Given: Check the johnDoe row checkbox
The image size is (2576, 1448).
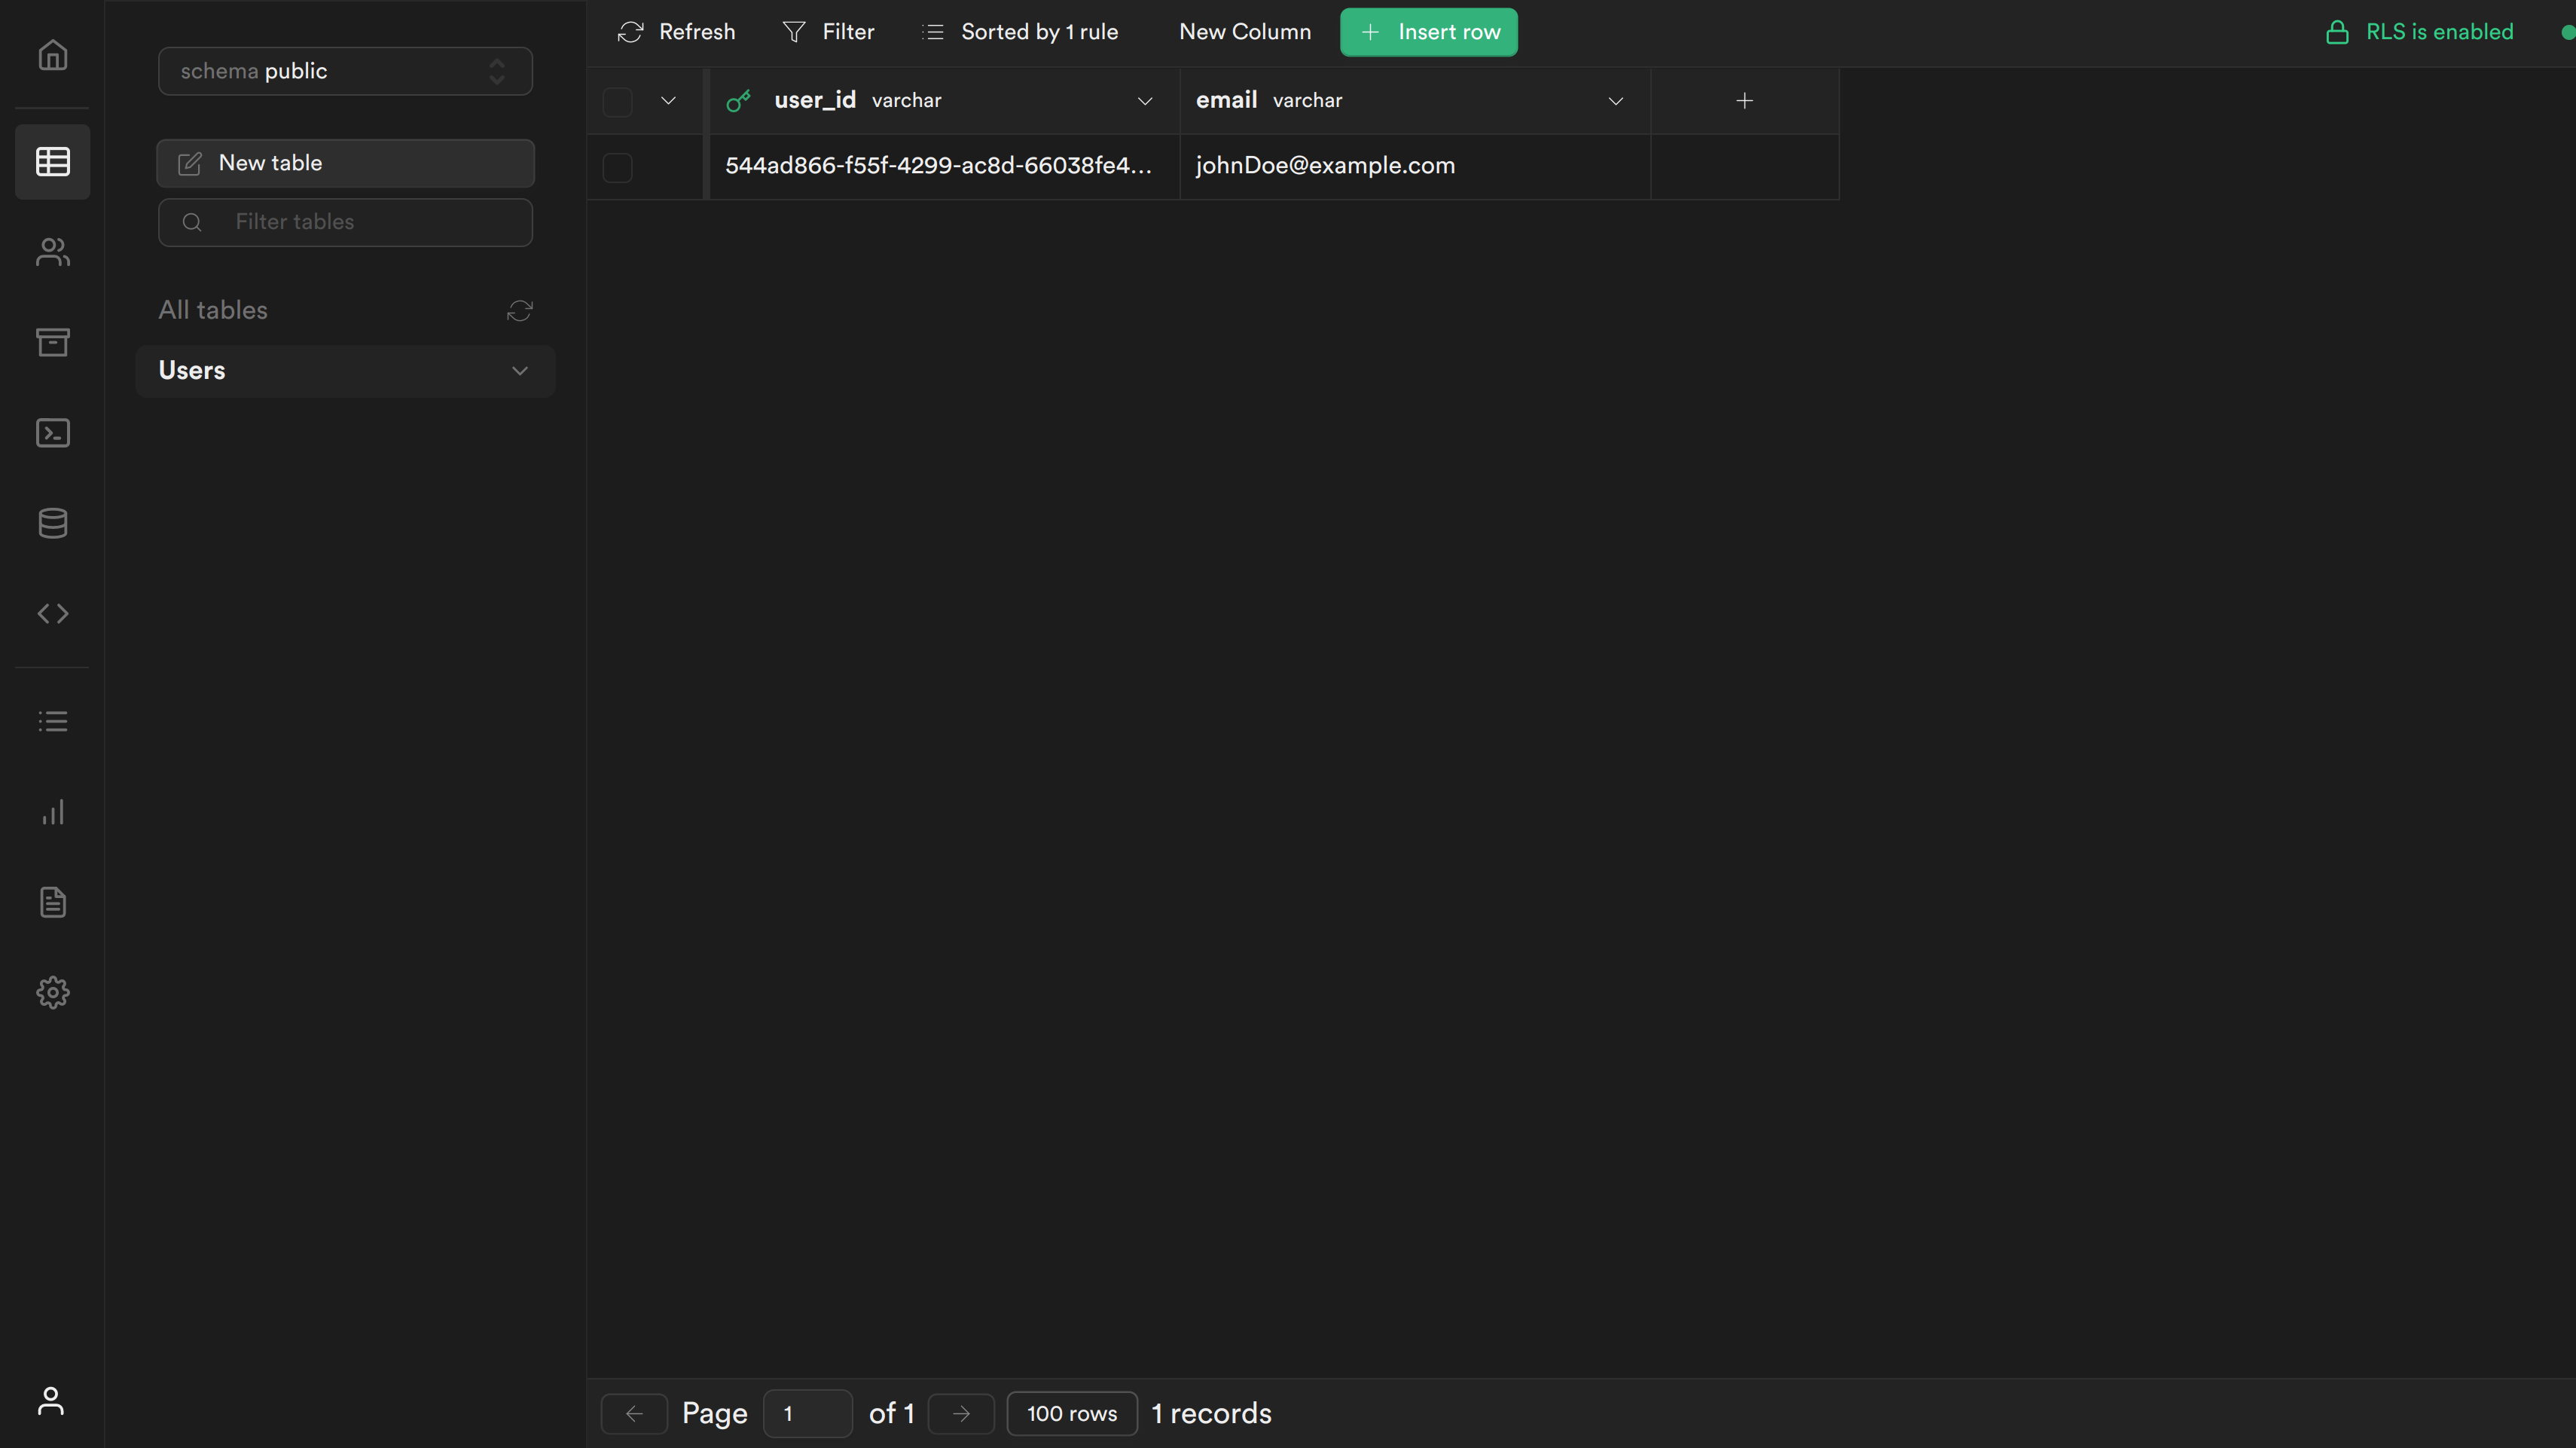Looking at the screenshot, I should click(617, 167).
